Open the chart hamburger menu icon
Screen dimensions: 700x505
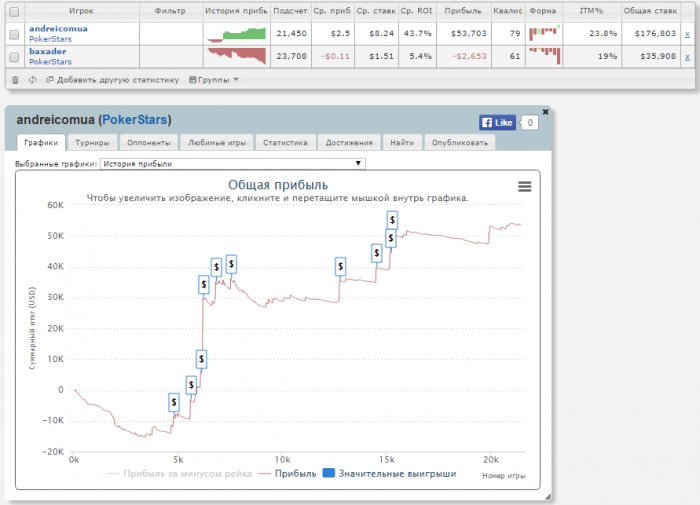click(x=524, y=186)
